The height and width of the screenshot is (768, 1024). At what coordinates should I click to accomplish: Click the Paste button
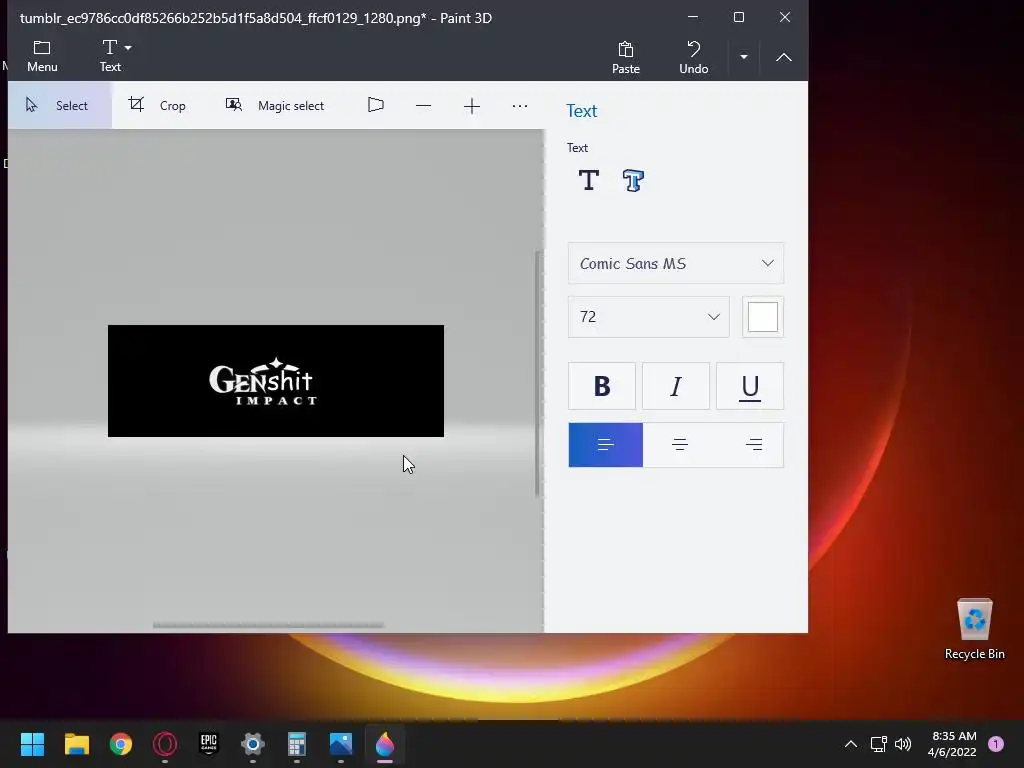point(626,57)
